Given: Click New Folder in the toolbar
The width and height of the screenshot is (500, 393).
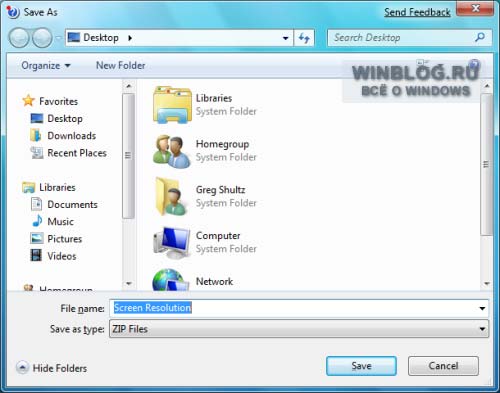Looking at the screenshot, I should pyautogui.click(x=121, y=65).
